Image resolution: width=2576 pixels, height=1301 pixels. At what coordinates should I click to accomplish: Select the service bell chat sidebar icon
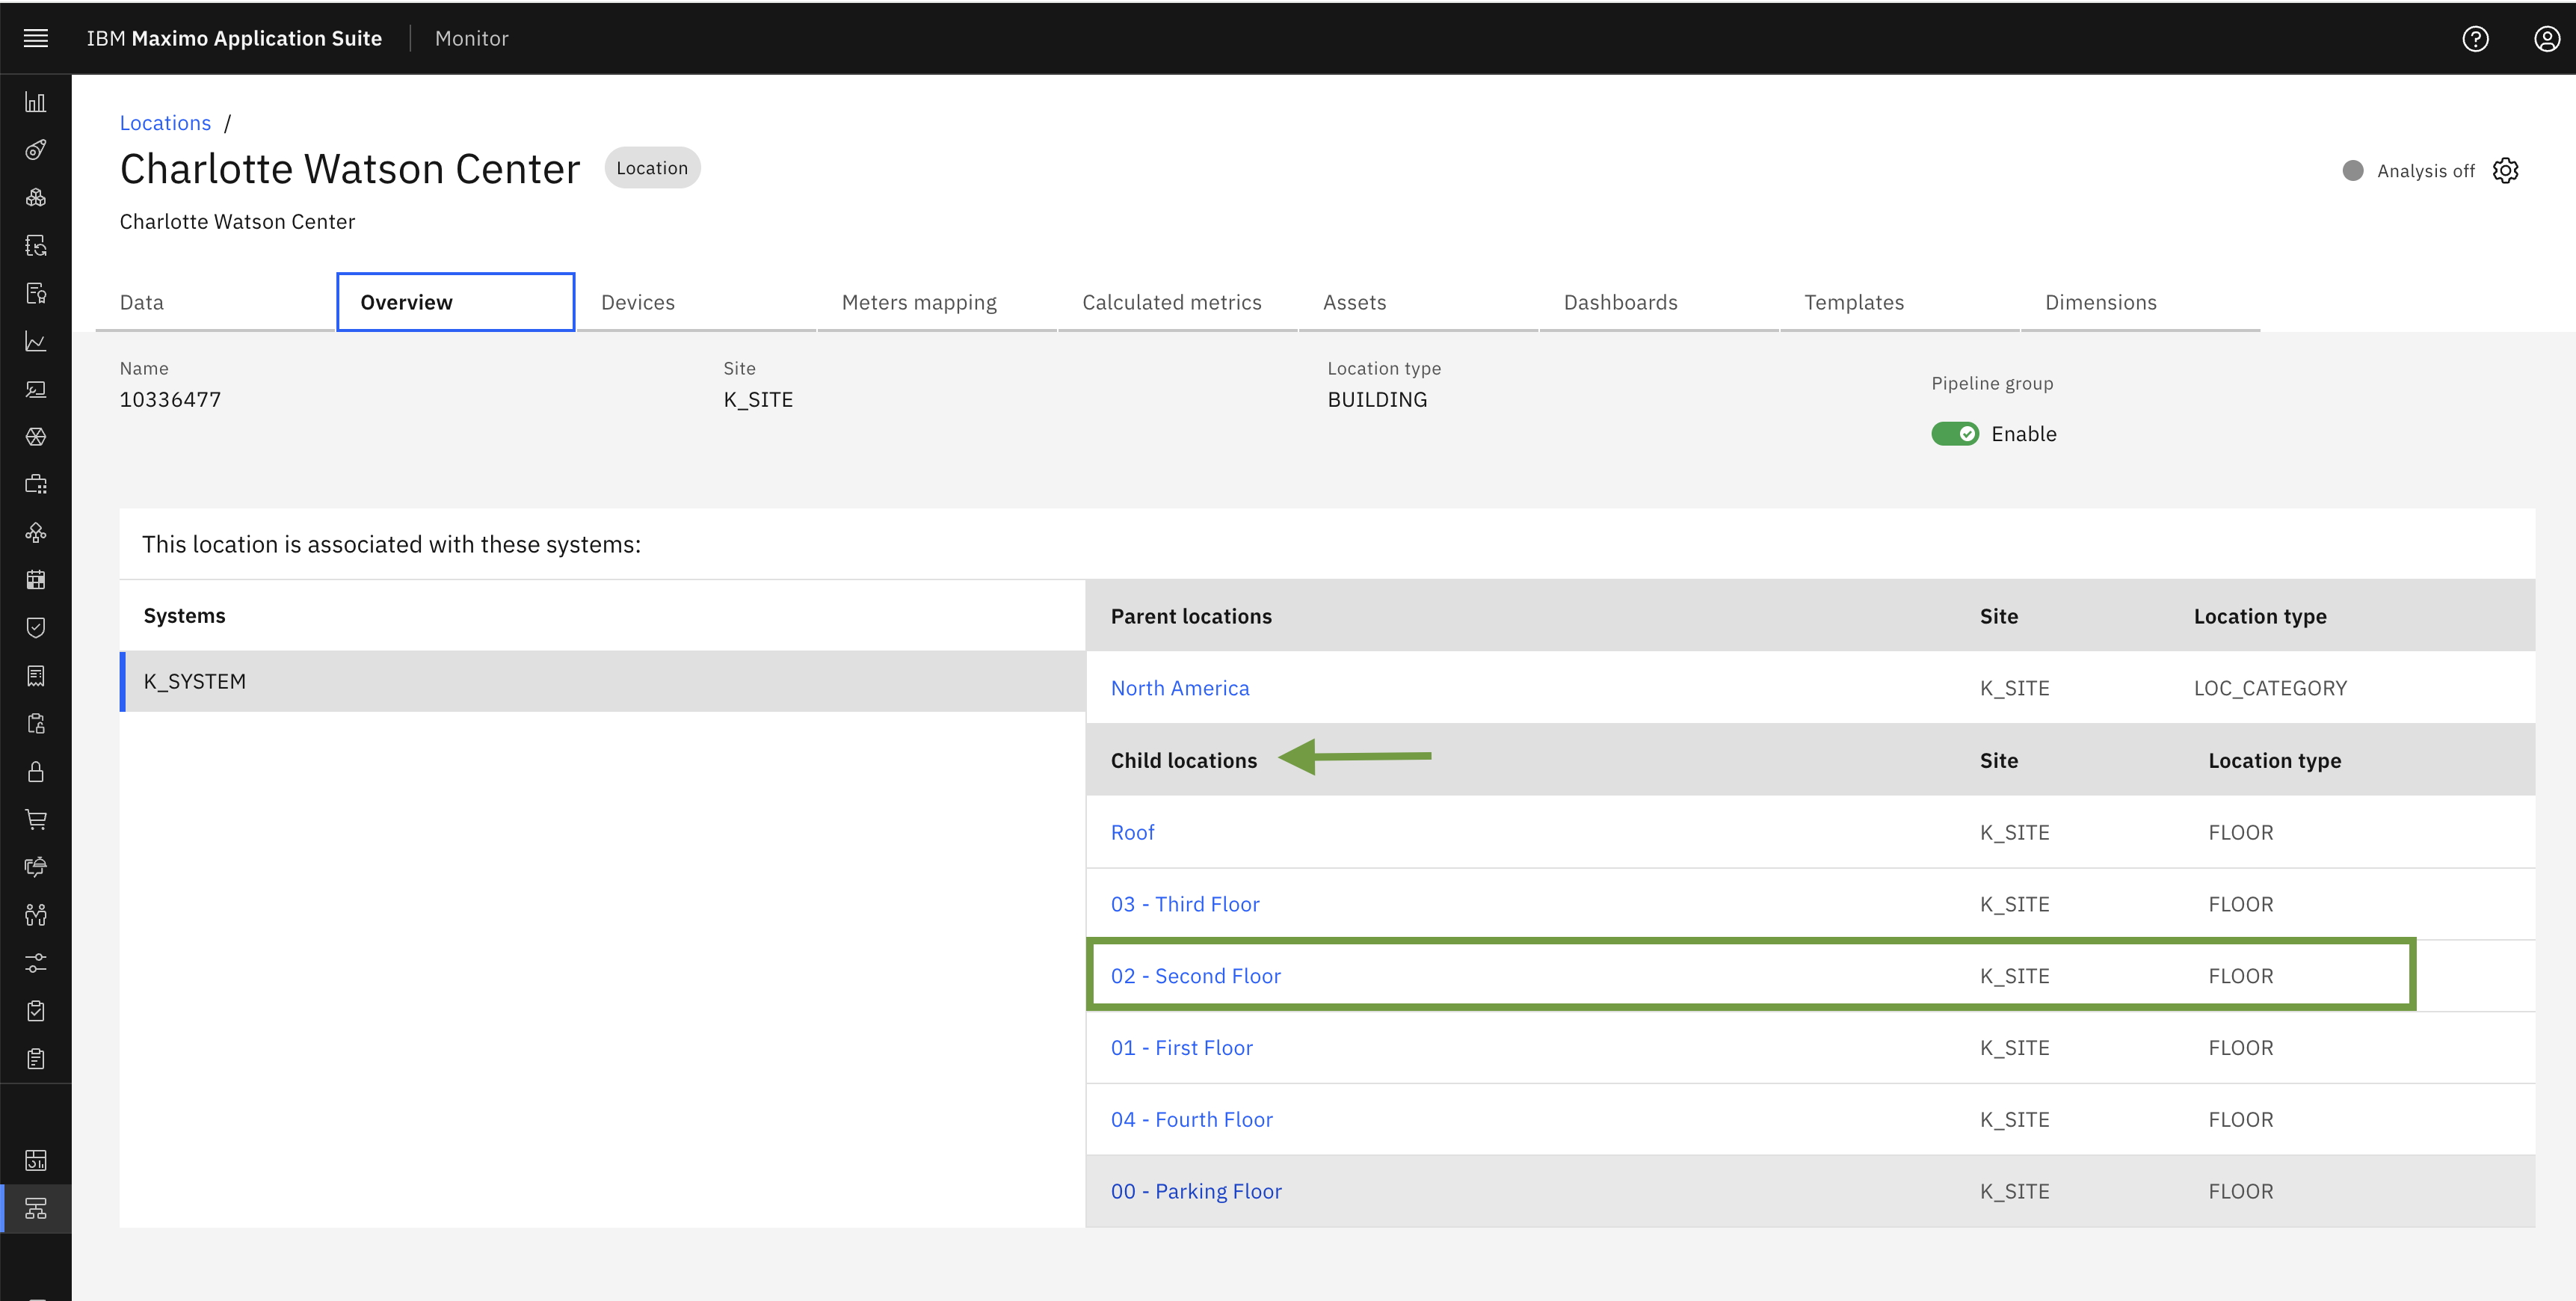coord(36,867)
